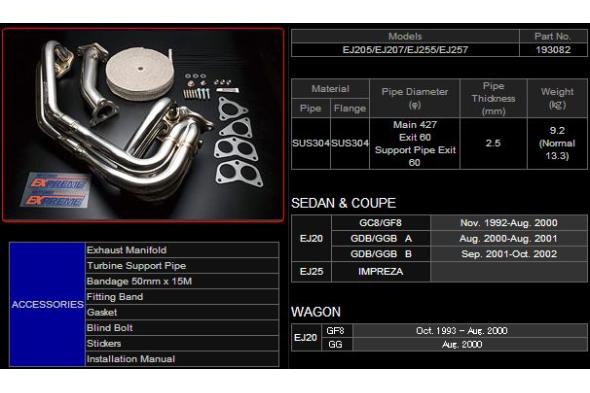Click the Weight column header
Image resolution: width=590 pixels, height=393 pixels.
pos(557,98)
